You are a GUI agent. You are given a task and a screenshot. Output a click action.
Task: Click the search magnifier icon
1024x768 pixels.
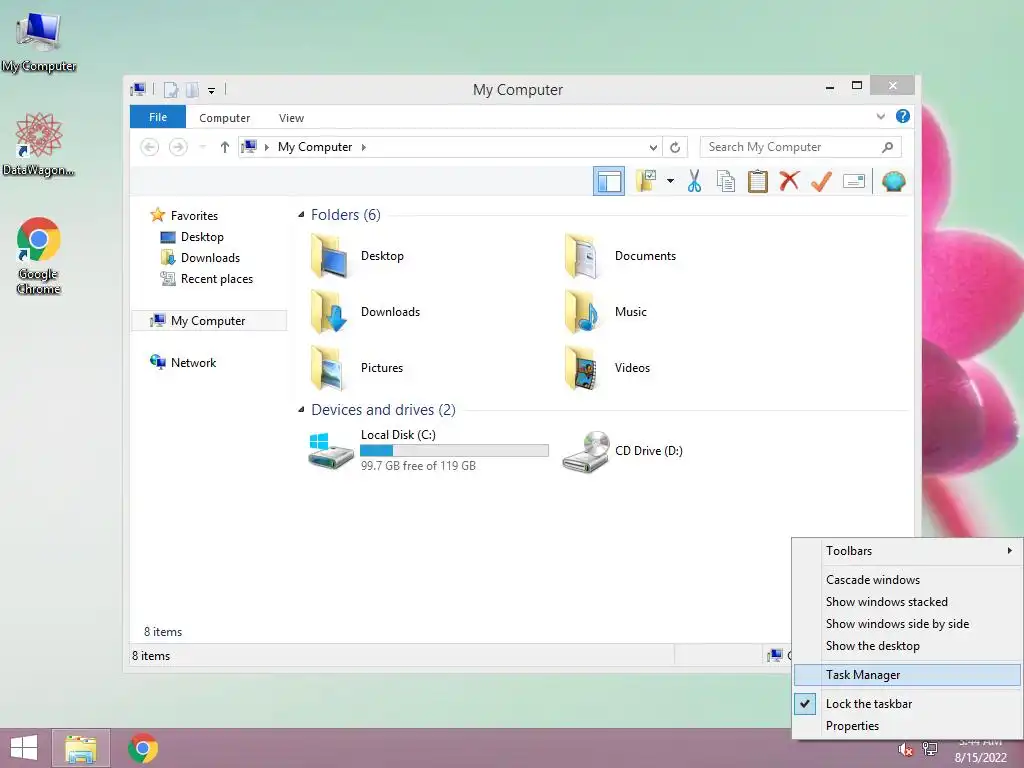tap(887, 147)
